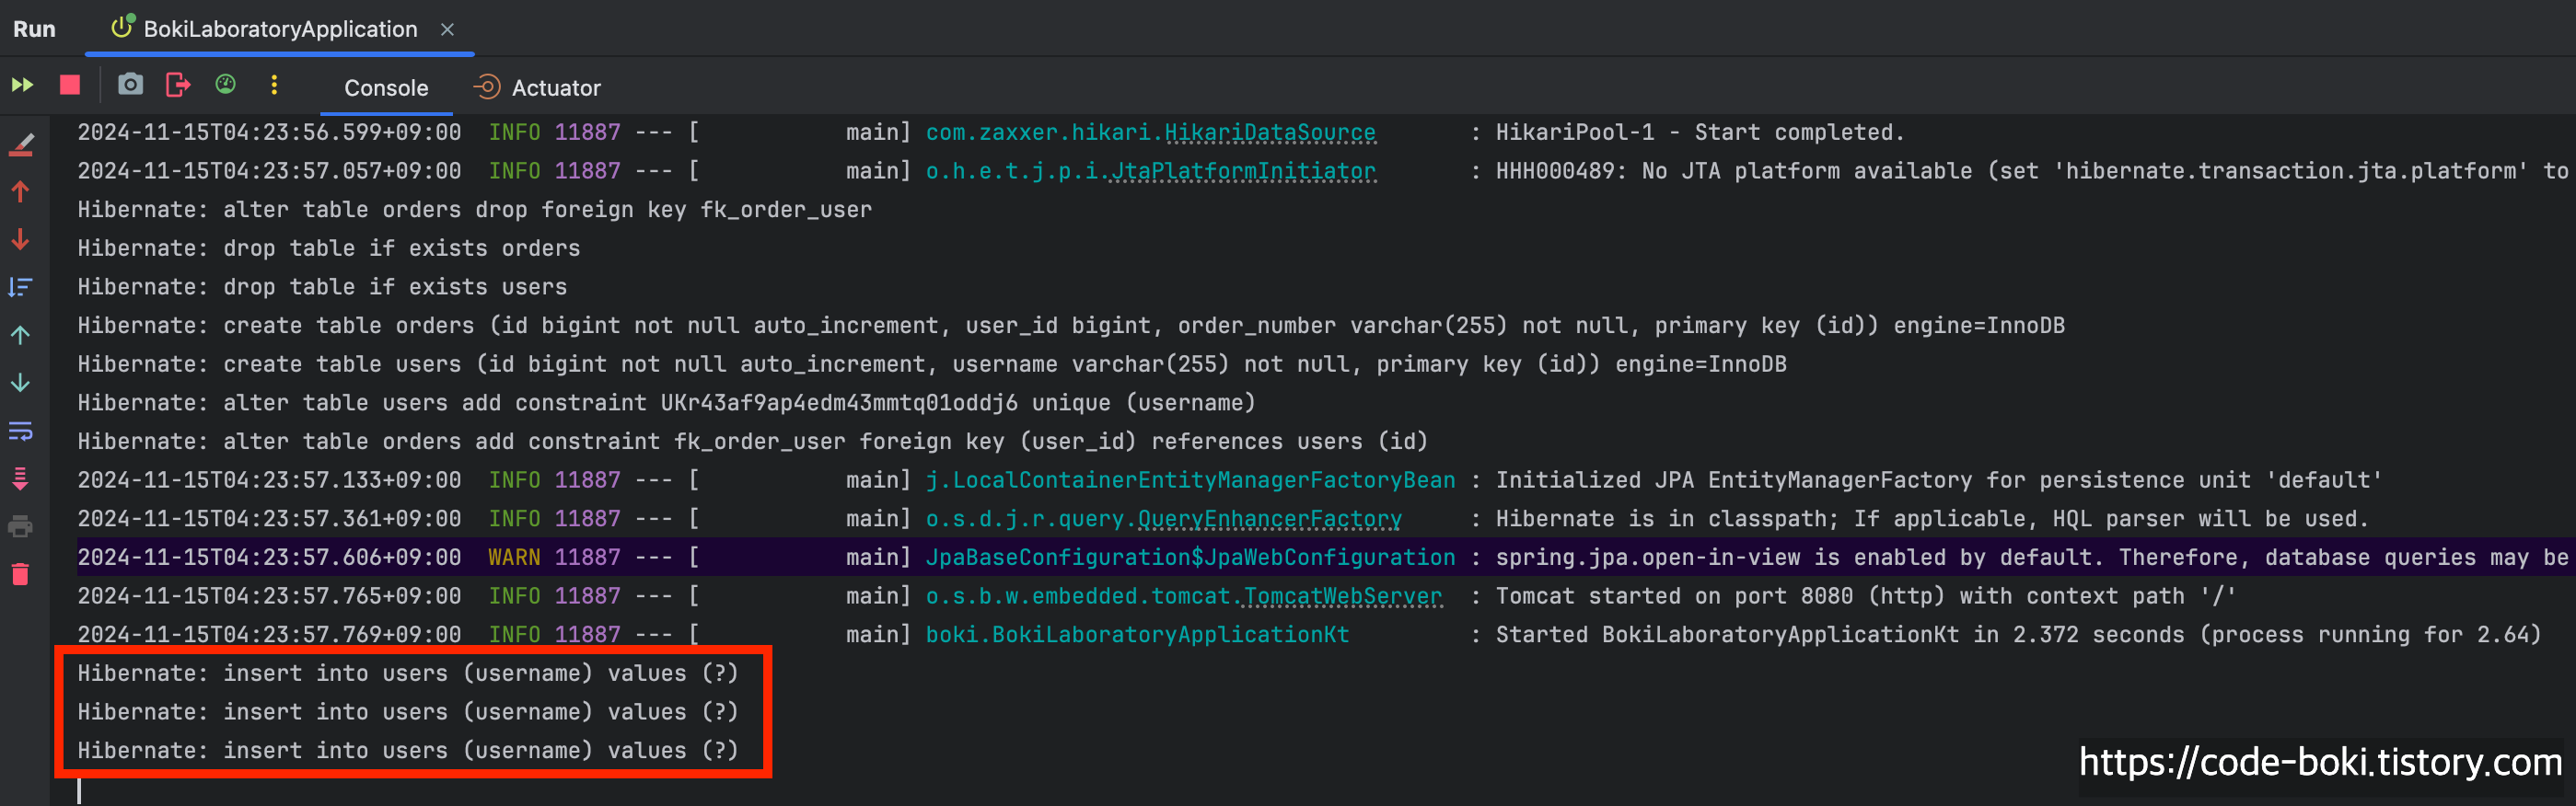Click the pencil edit icon in the console gutter

click(21, 146)
